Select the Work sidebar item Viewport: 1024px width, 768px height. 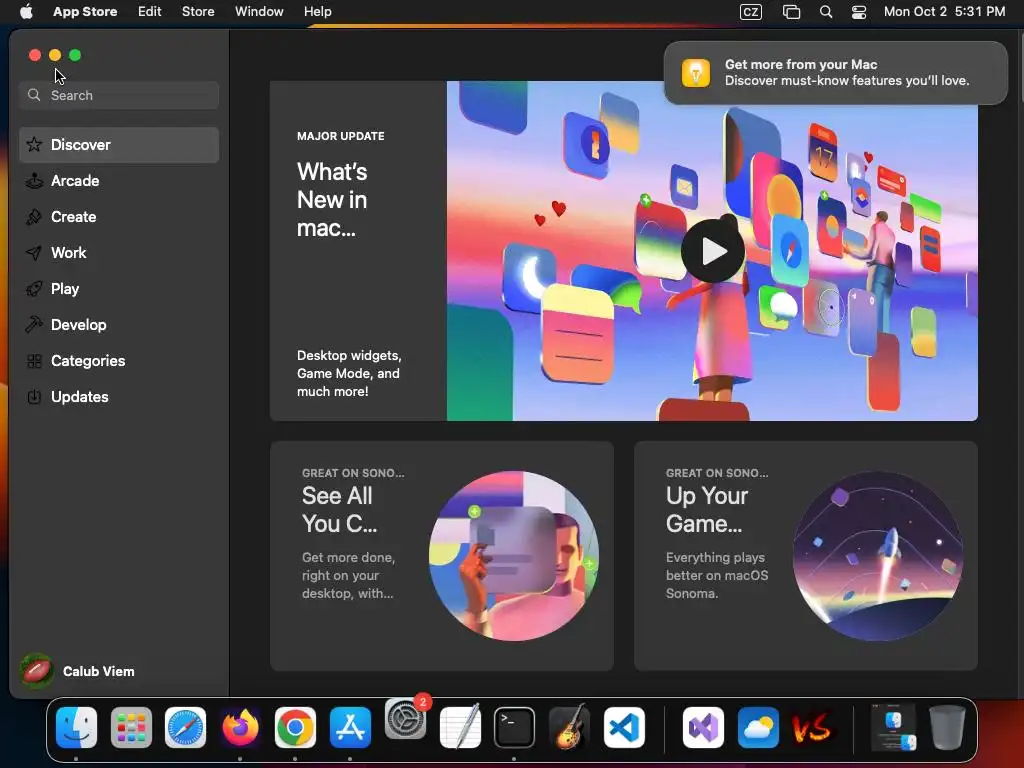(119, 253)
